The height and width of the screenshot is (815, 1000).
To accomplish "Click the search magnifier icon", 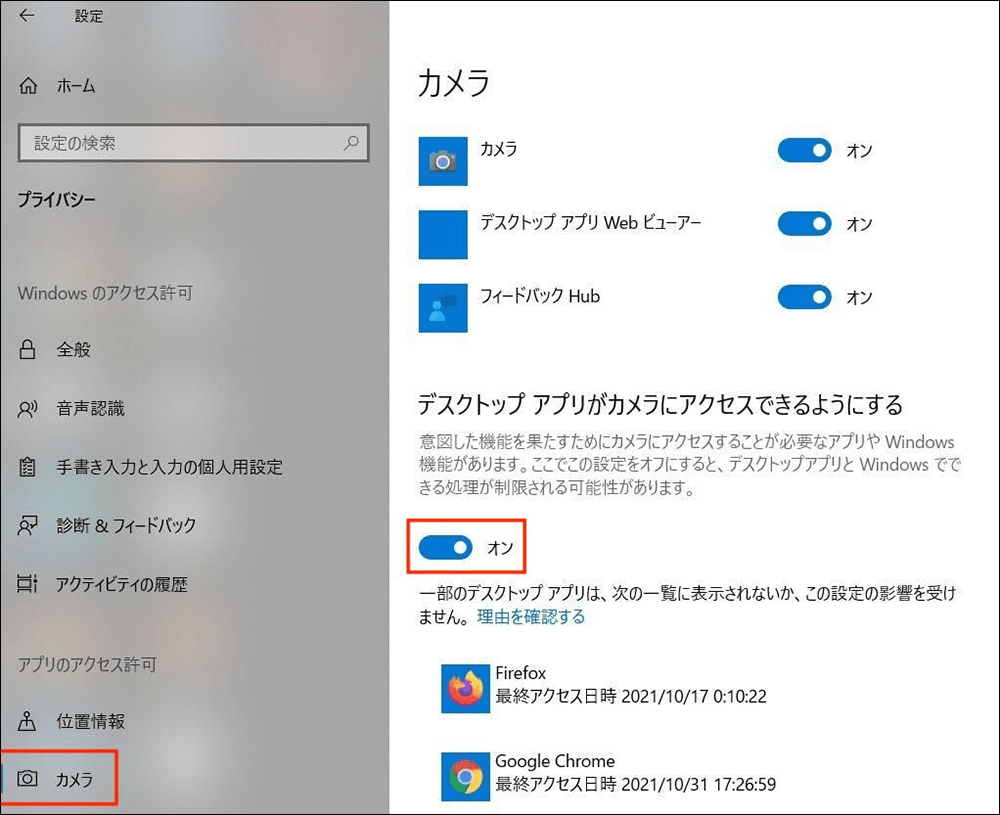I will 351,142.
